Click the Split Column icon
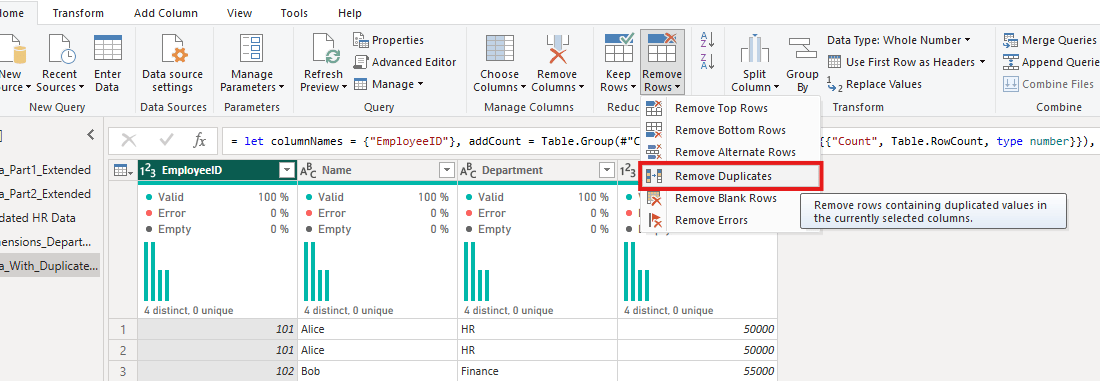 (755, 49)
